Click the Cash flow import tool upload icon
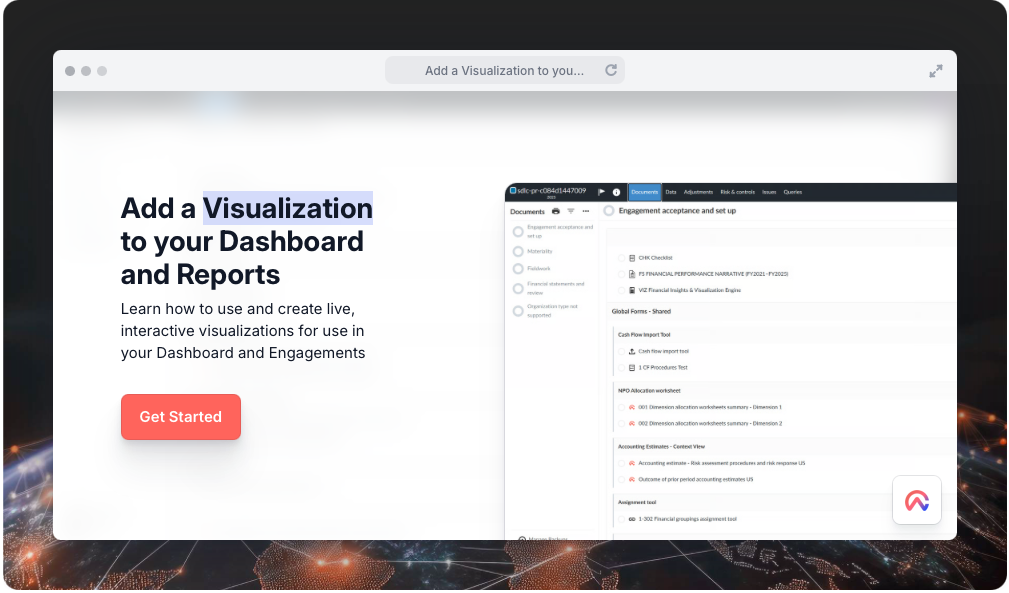 tap(632, 352)
